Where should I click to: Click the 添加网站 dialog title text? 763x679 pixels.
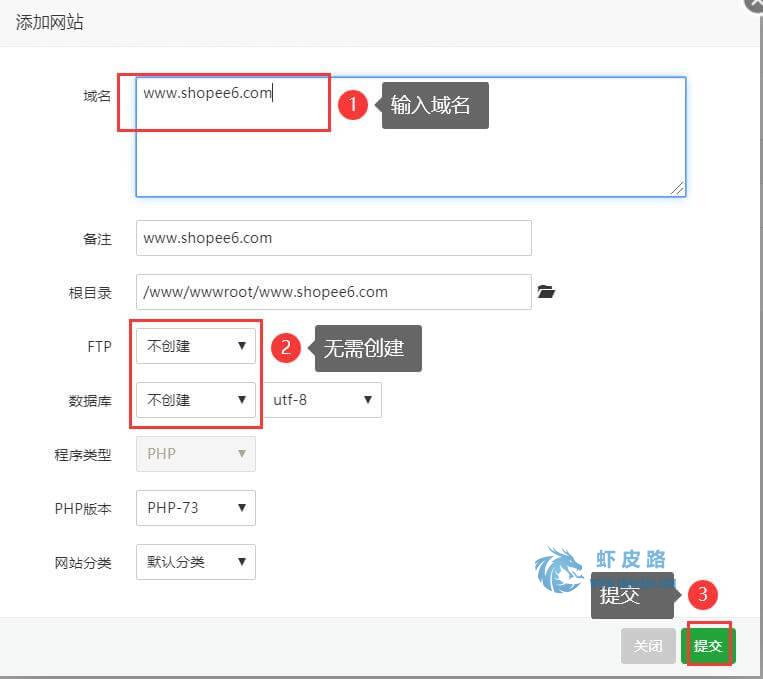click(49, 22)
